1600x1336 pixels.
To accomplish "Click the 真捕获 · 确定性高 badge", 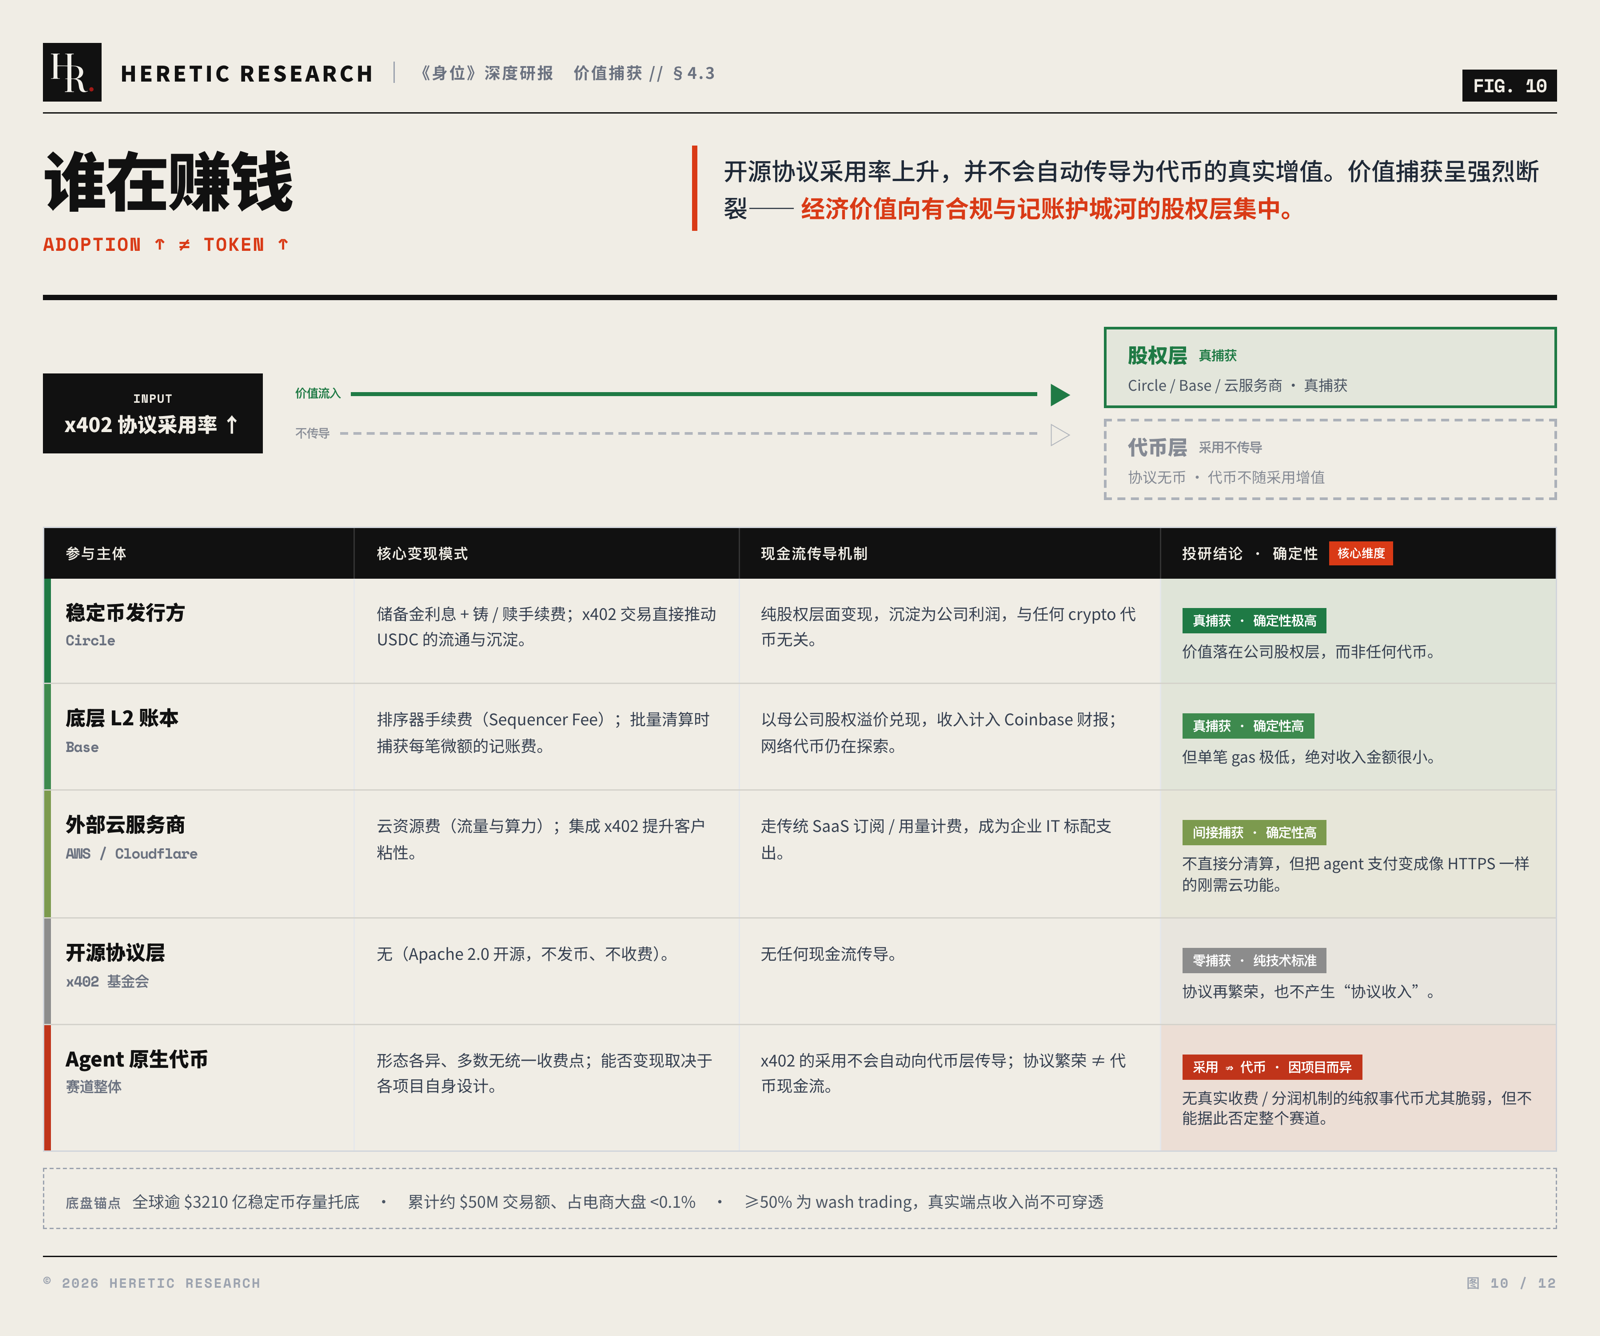I will pos(1248,726).
